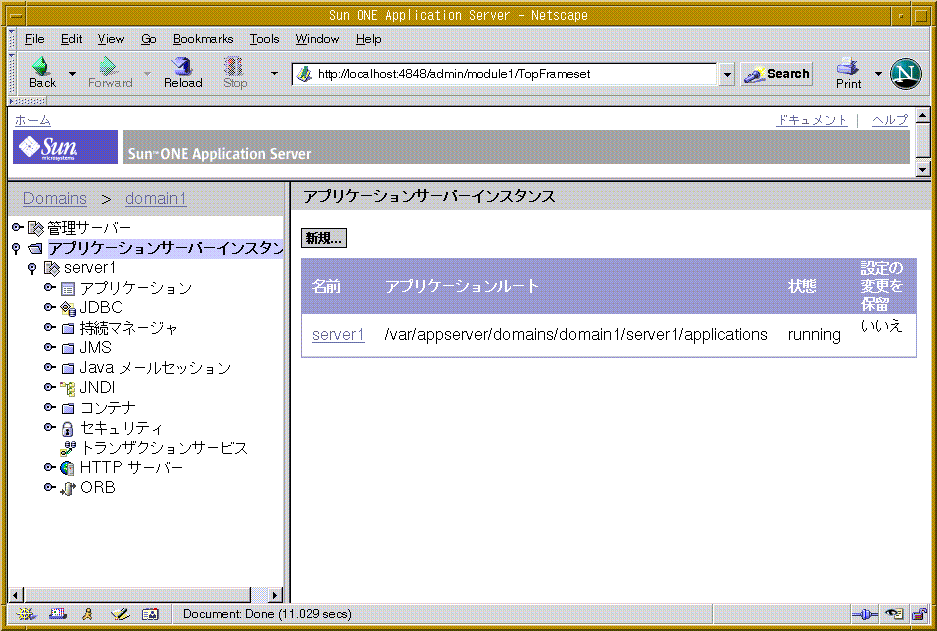Open the Print options dropdown arrow
The image size is (937, 631).
[878, 73]
